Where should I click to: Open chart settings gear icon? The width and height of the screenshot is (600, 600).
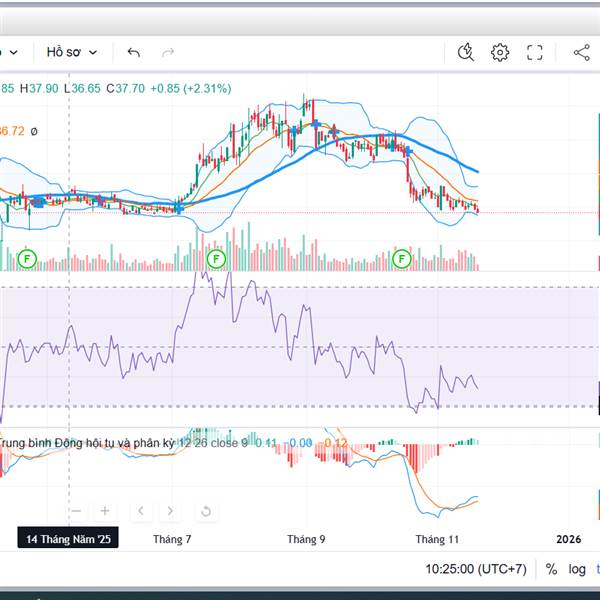pos(500,52)
